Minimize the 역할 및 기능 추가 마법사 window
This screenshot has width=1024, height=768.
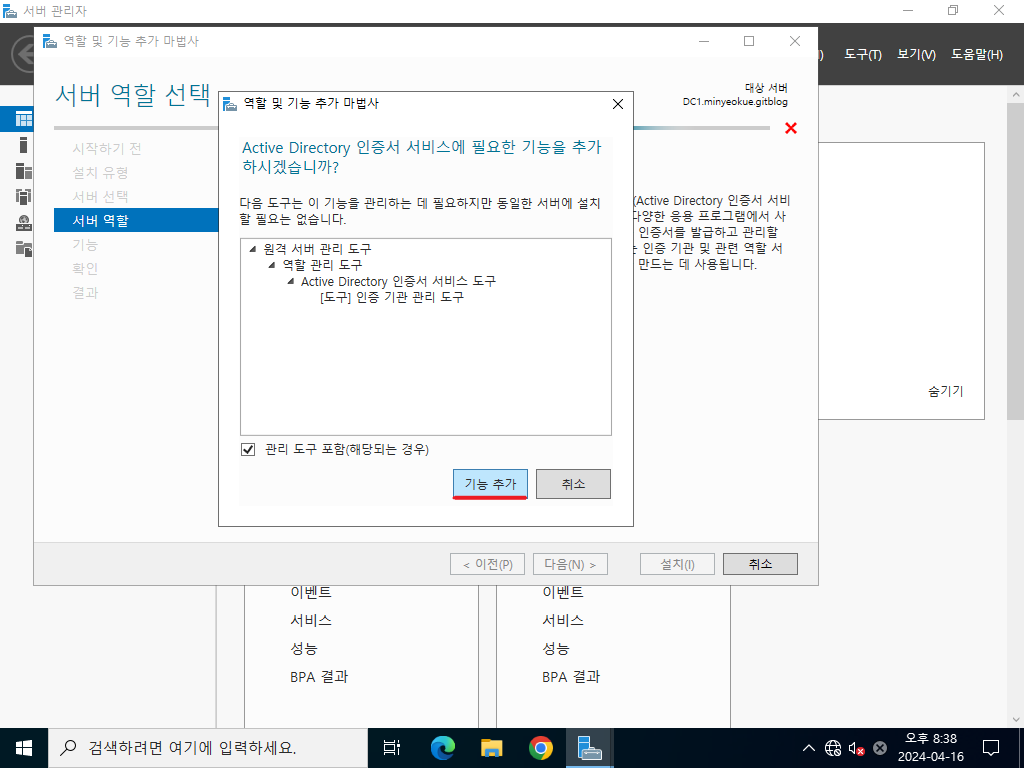click(704, 41)
